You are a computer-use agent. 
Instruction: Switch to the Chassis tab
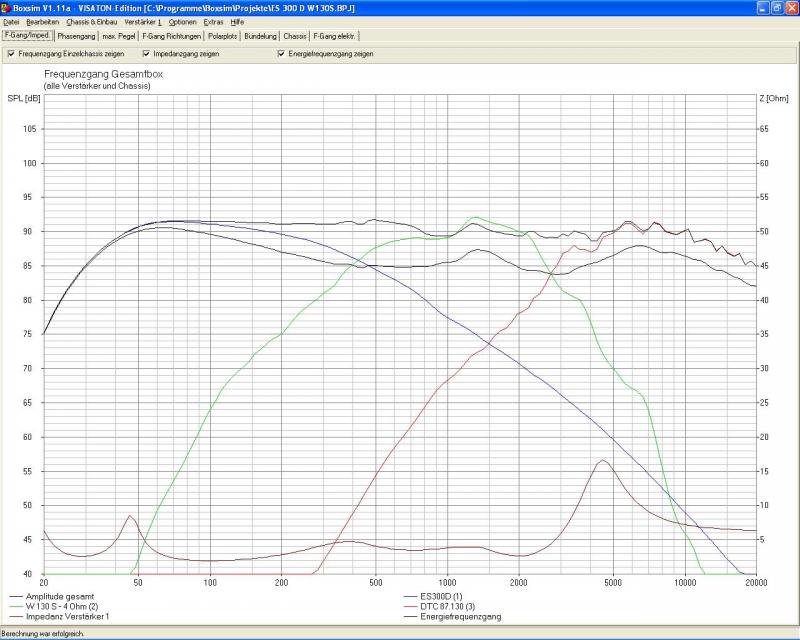click(x=296, y=36)
